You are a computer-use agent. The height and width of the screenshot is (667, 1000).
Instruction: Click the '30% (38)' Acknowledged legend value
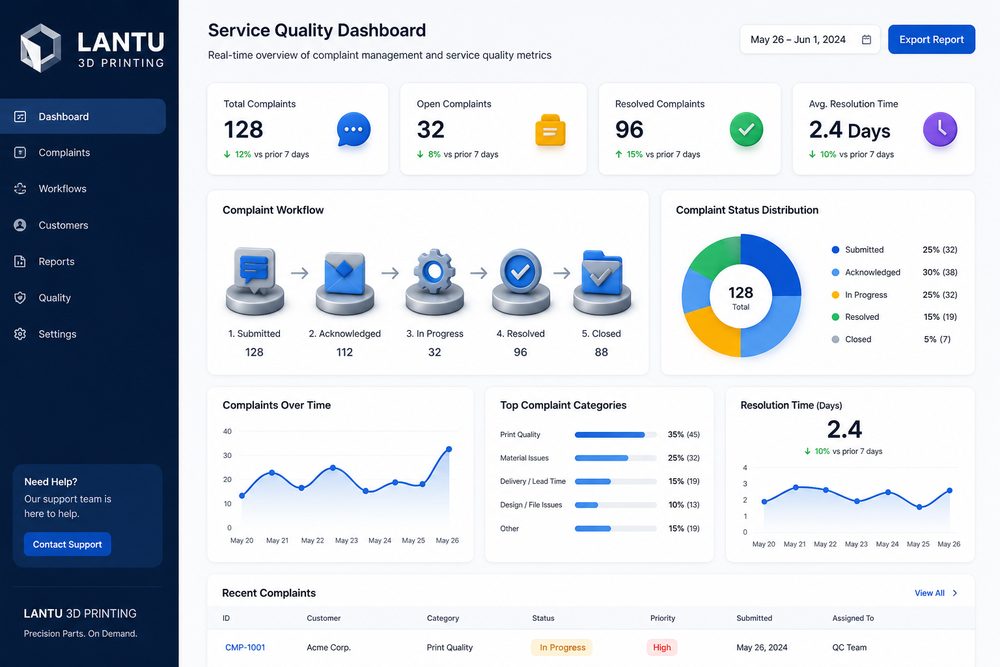pyautogui.click(x=939, y=272)
